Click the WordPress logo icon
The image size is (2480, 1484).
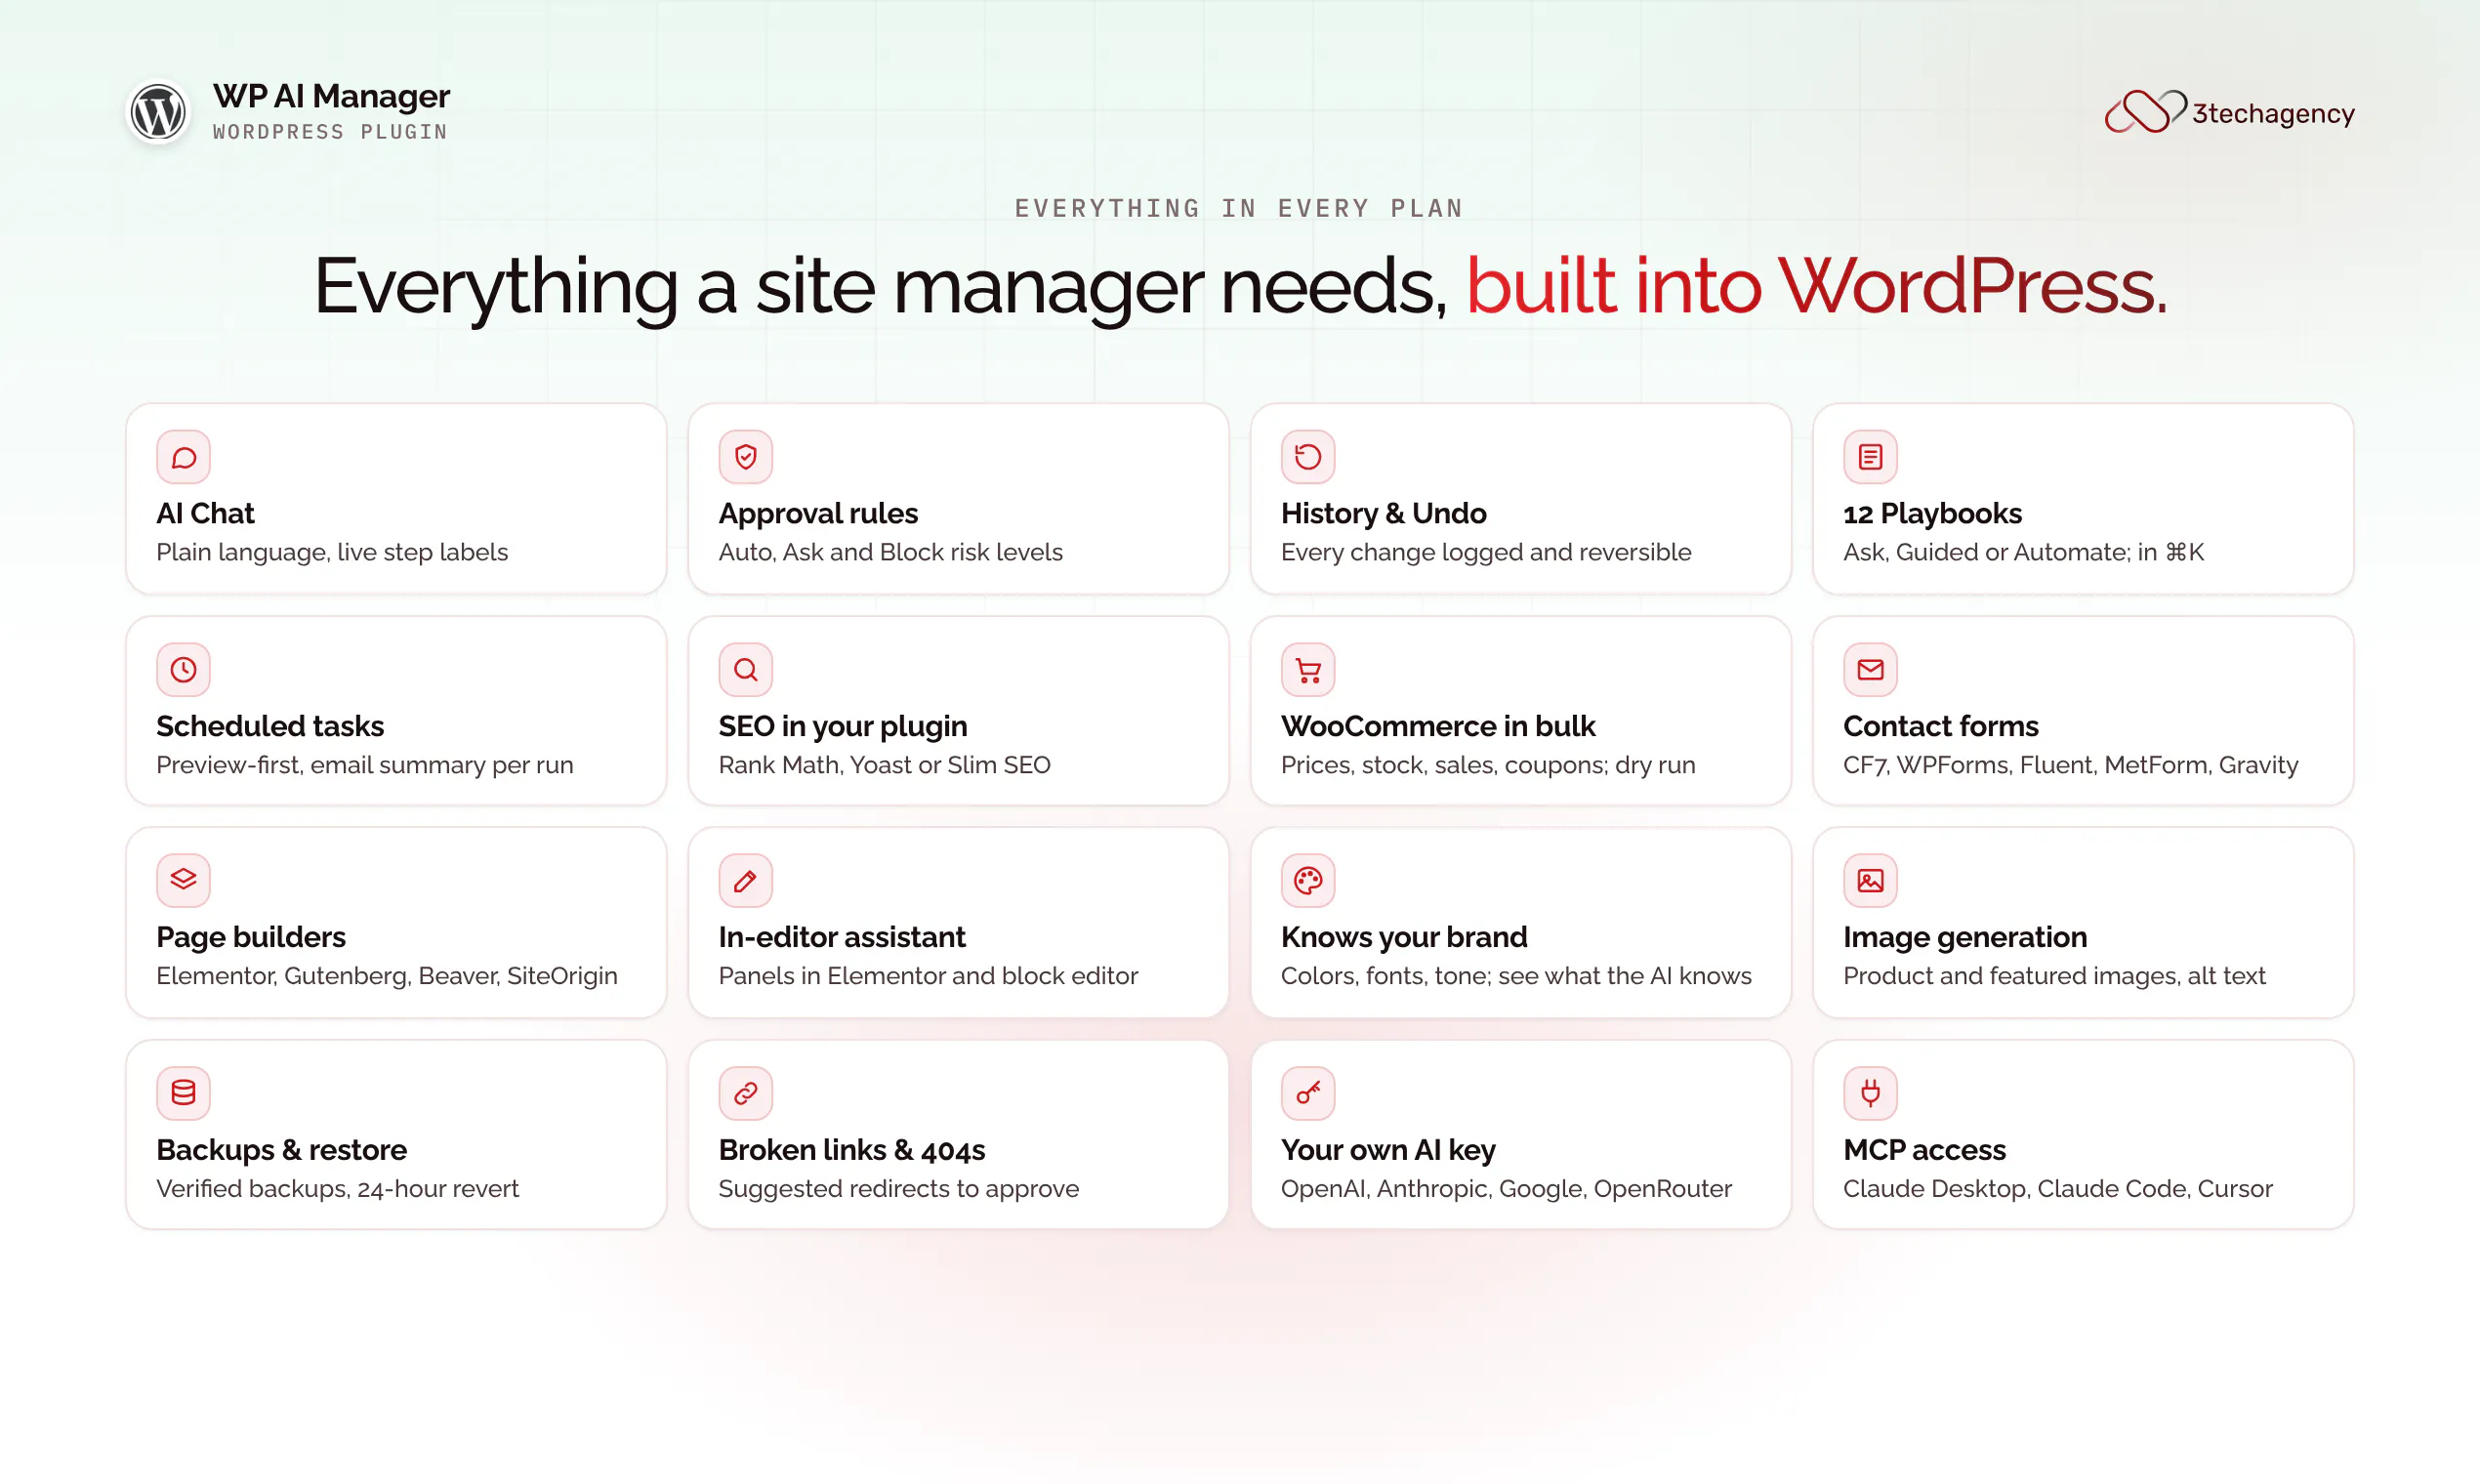(x=158, y=112)
